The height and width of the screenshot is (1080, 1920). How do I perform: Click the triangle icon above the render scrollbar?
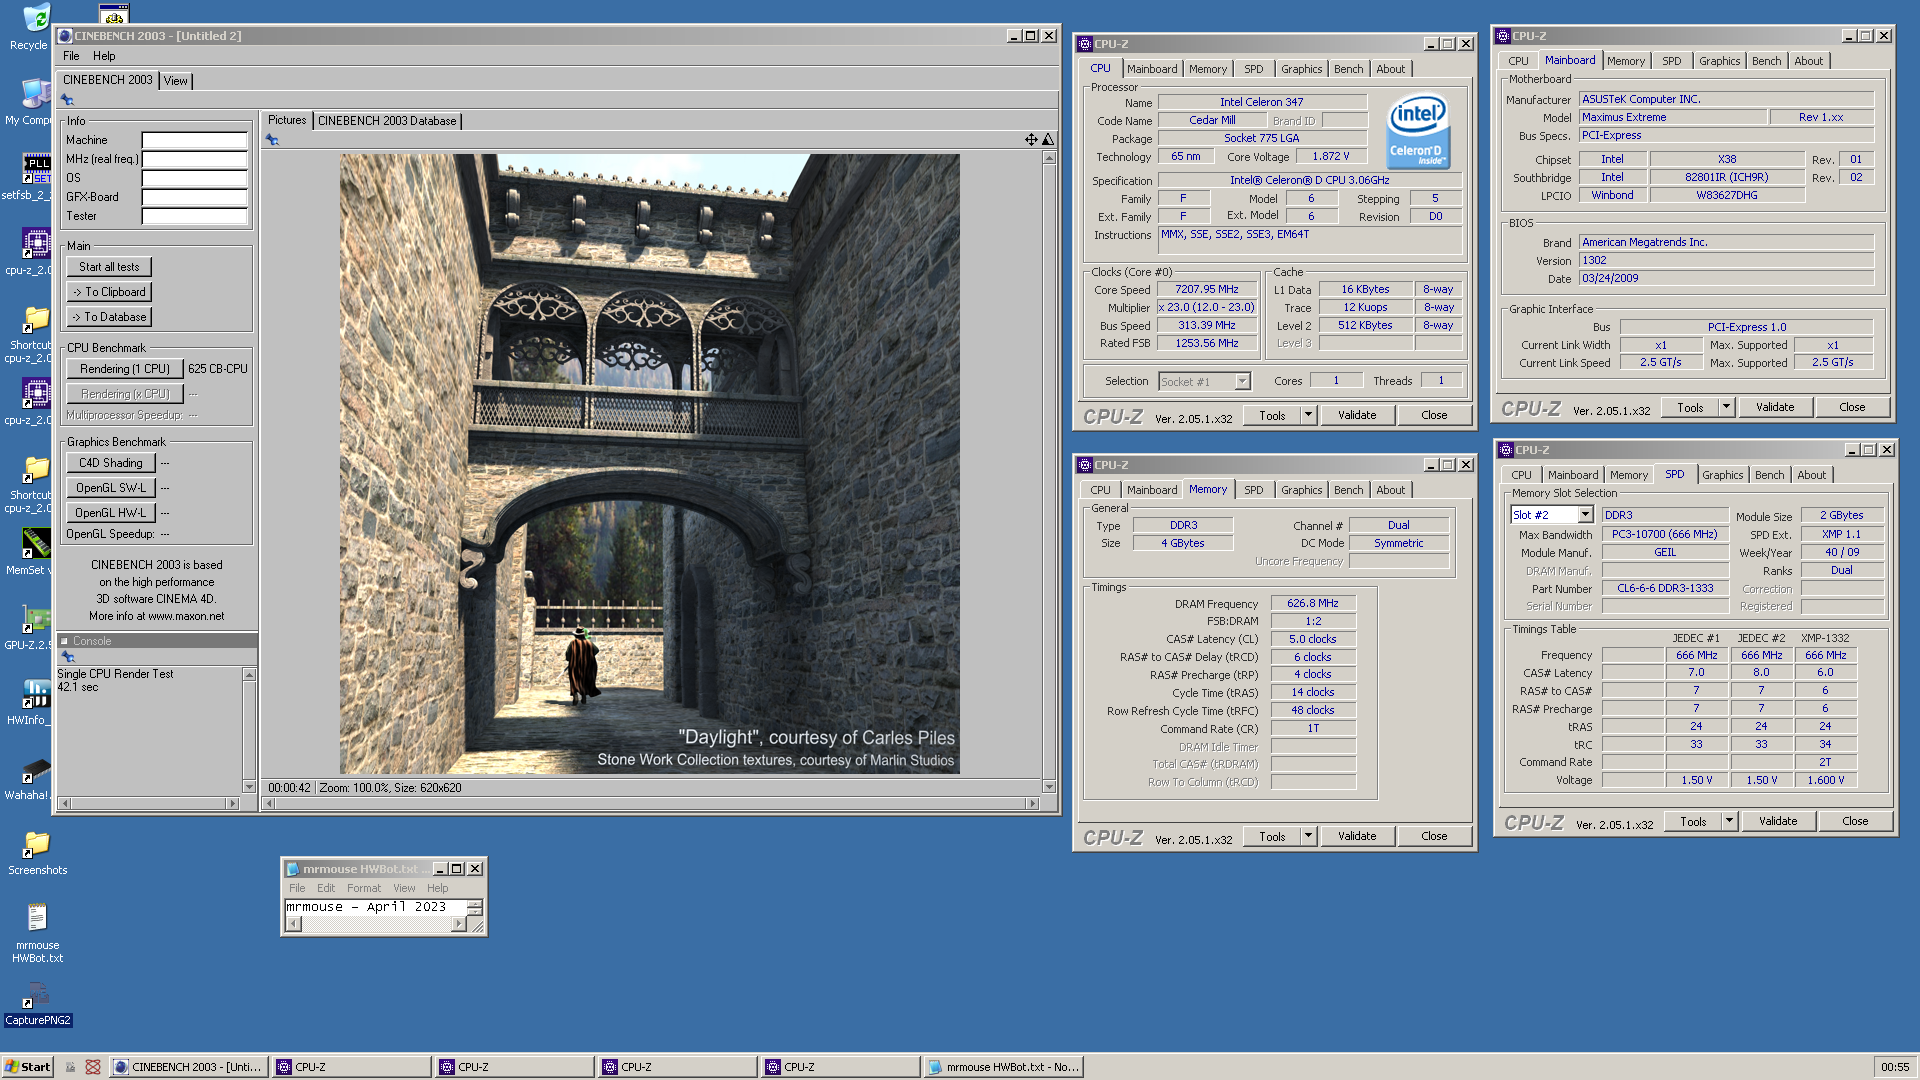[x=1048, y=140]
